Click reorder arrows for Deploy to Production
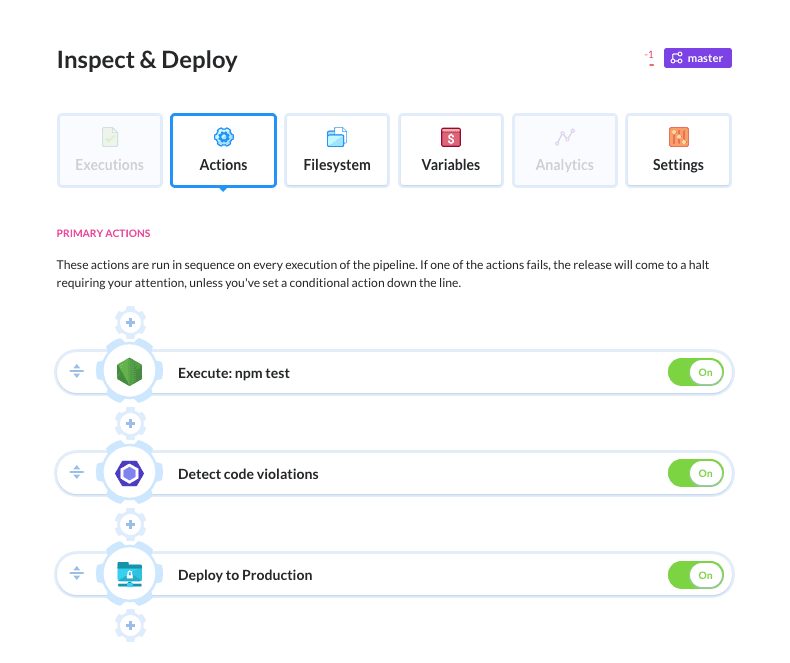 76,574
